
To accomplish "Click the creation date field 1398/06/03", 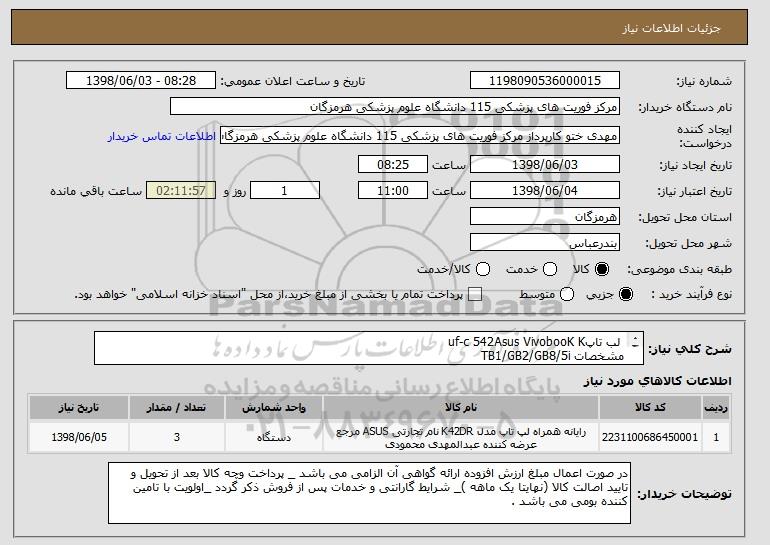I will pyautogui.click(x=545, y=164).
